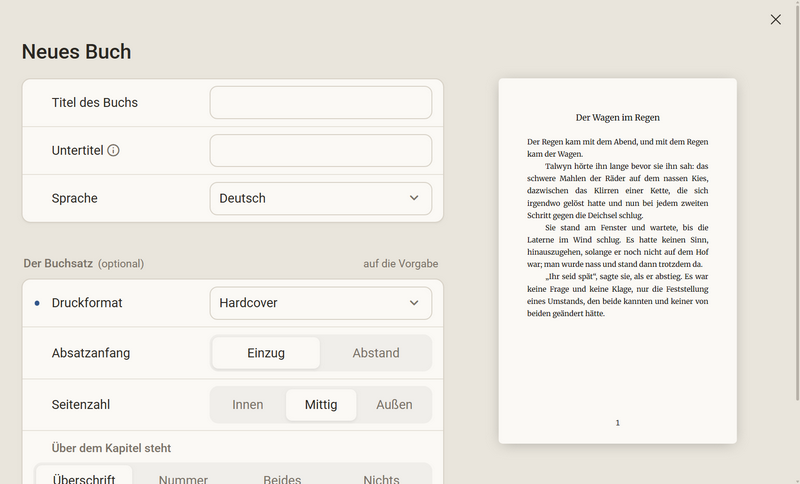Set Seitenzahl to Innen

click(x=248, y=404)
